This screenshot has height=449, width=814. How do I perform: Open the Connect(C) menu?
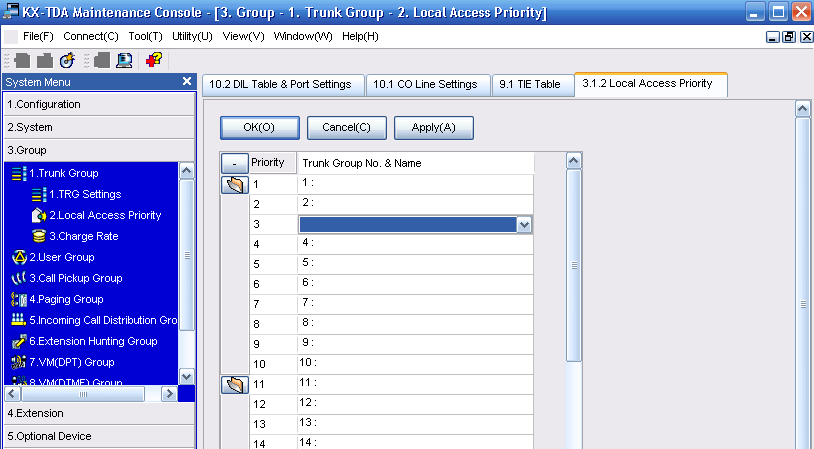[91, 36]
